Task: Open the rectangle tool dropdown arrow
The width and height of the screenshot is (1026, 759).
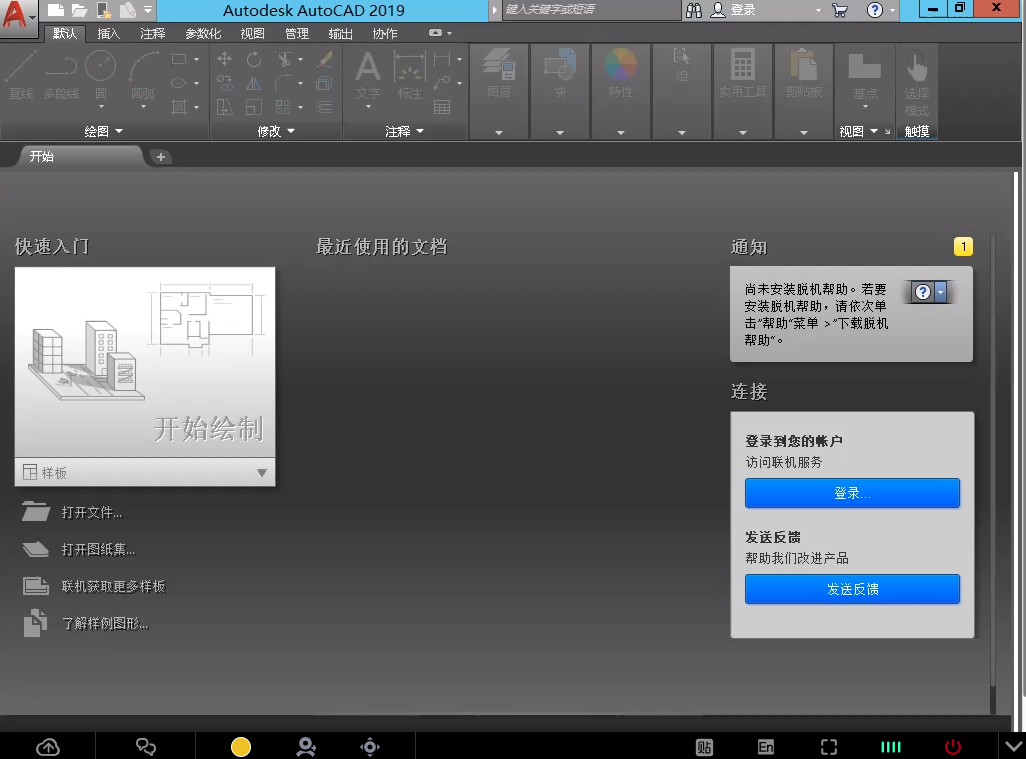Action: pos(196,60)
